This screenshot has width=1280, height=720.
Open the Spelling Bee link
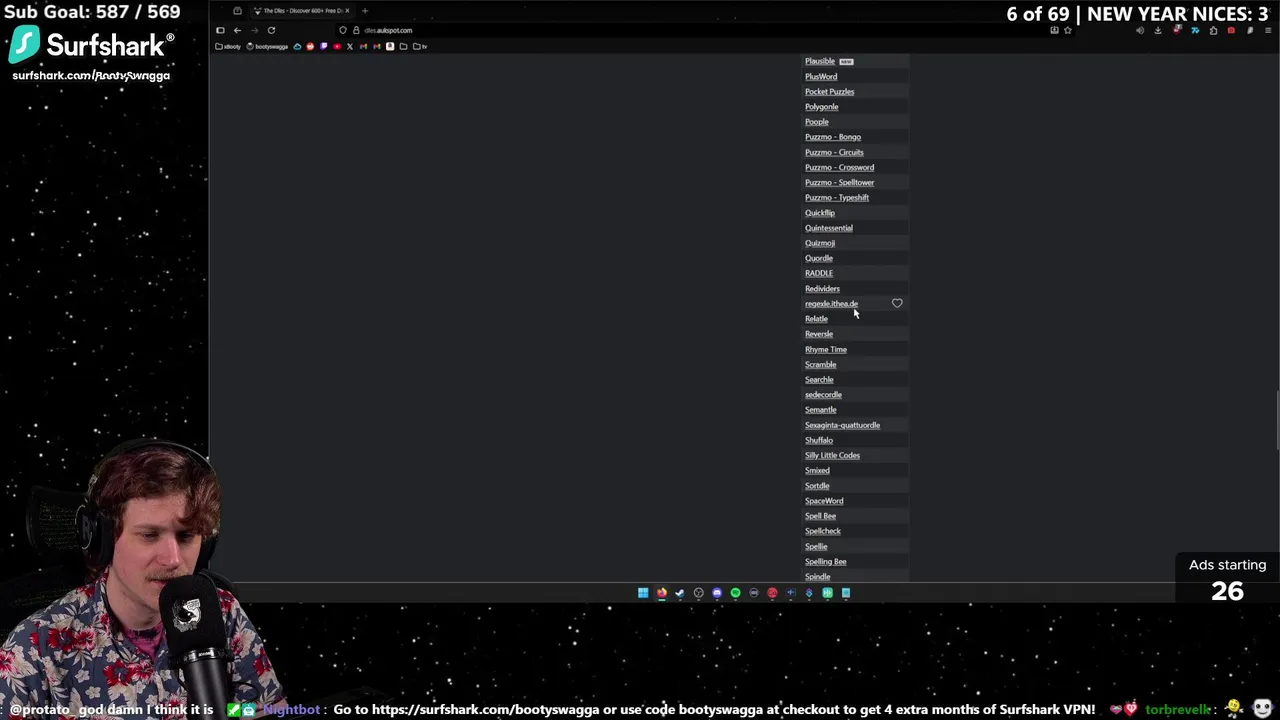point(825,562)
